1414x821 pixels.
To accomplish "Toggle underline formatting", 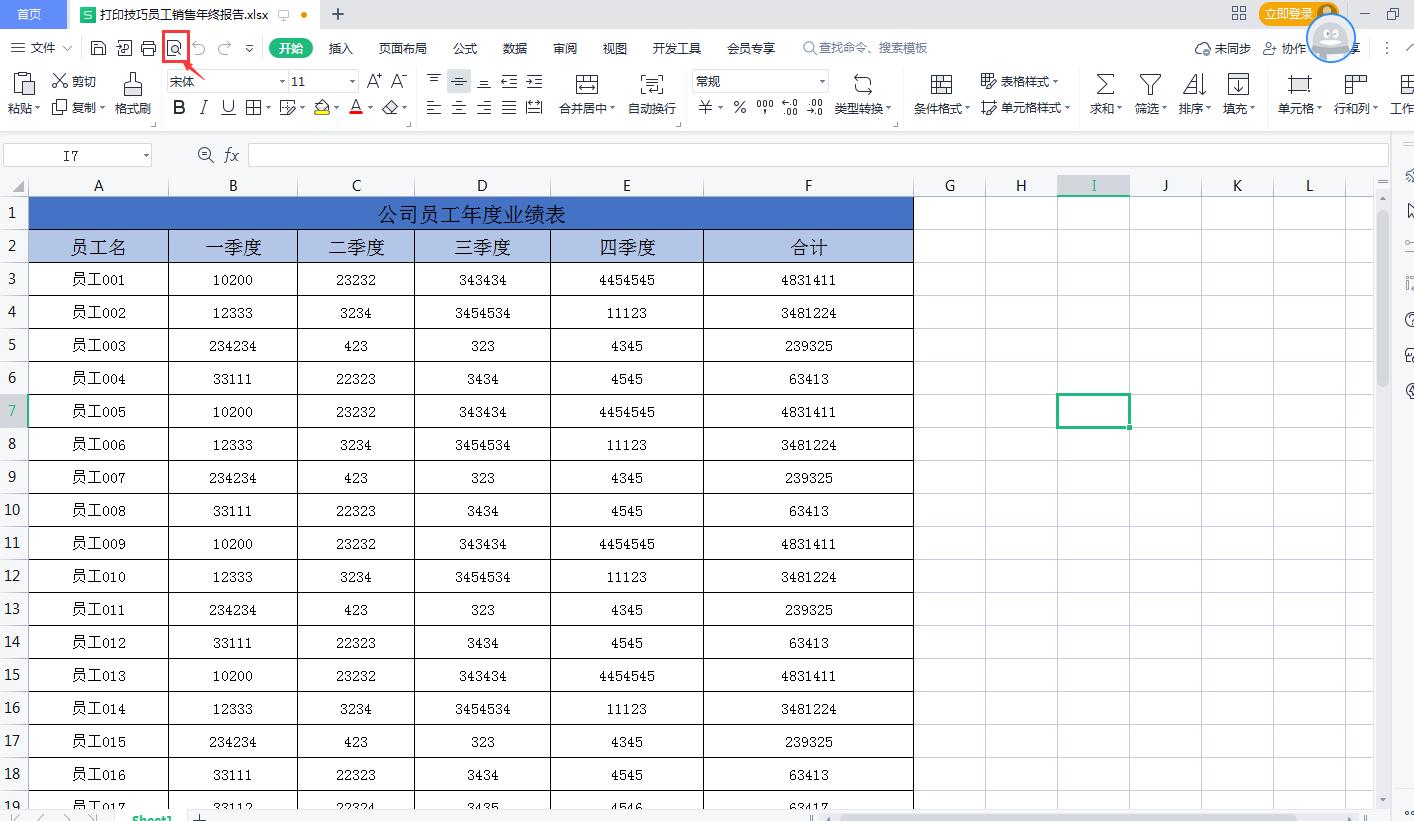I will [228, 107].
